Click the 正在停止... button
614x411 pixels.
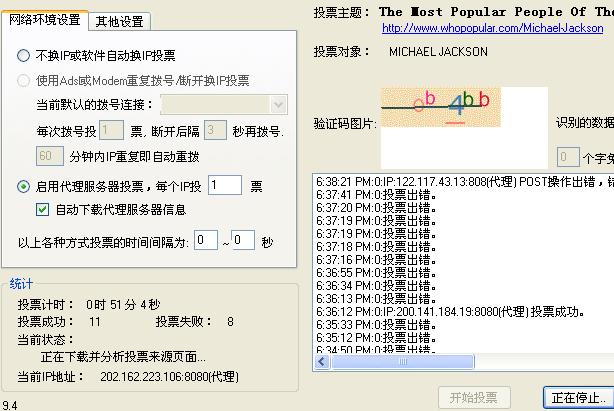578,396
